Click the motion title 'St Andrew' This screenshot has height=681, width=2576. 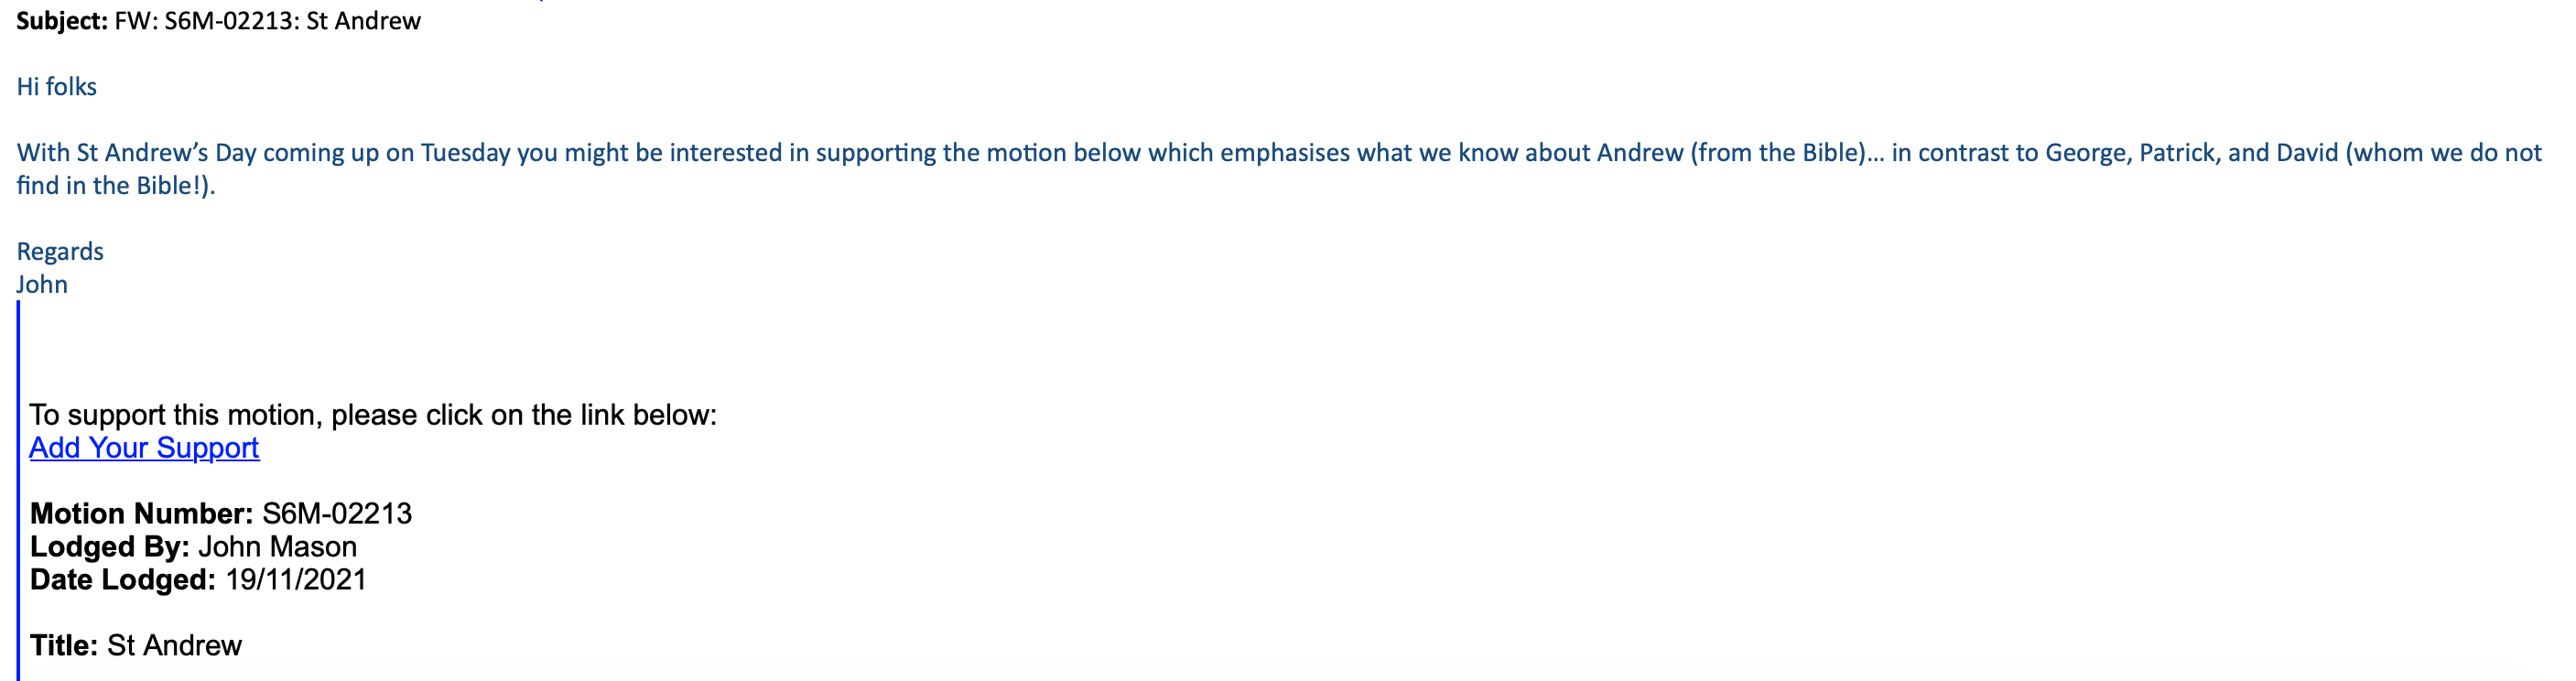(x=174, y=646)
